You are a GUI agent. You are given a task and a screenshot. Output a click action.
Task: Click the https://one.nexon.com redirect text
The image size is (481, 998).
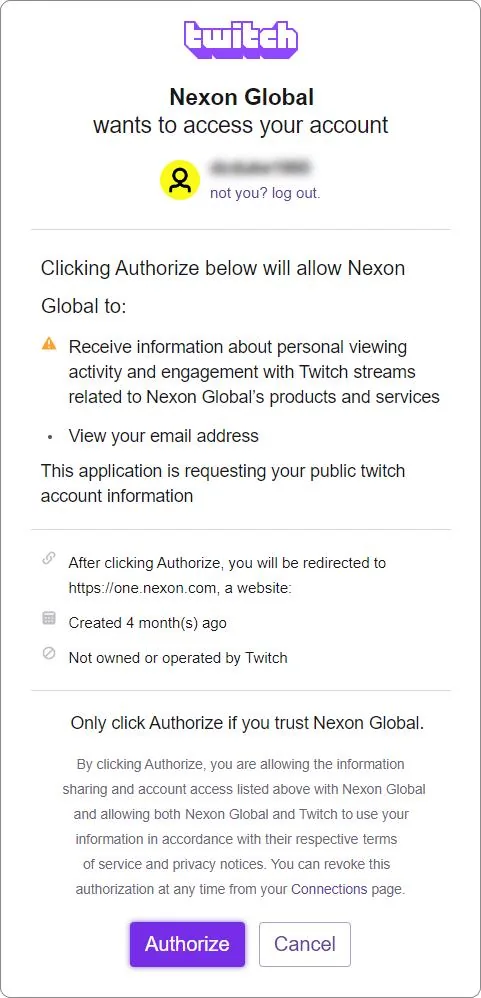coord(142,588)
